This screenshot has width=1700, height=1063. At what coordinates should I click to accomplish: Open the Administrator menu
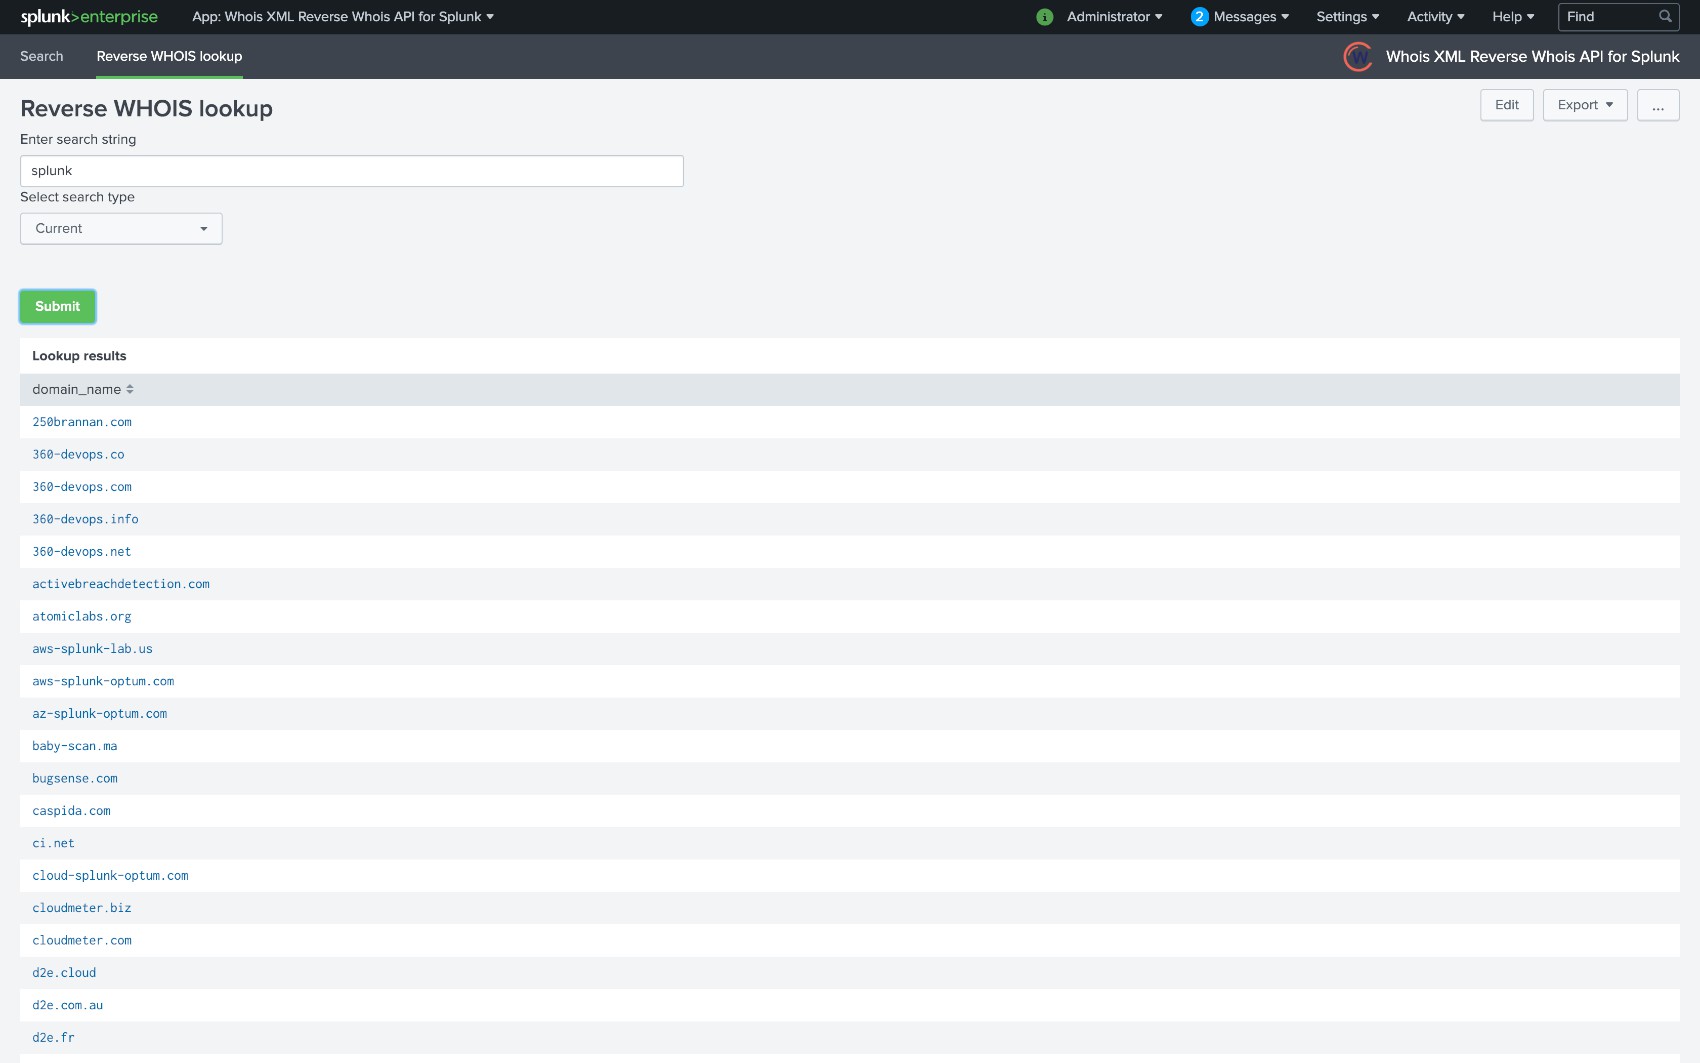pyautogui.click(x=1114, y=17)
